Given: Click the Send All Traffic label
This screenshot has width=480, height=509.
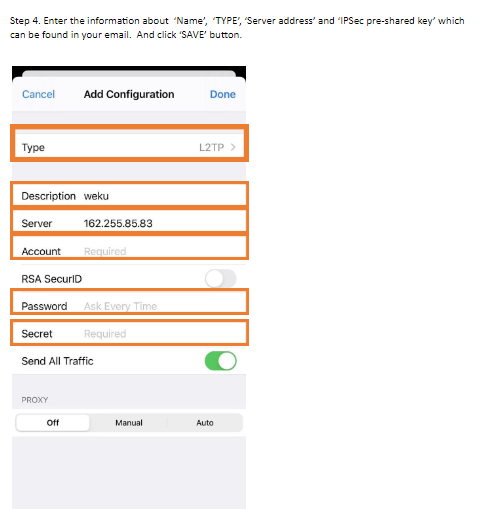Looking at the screenshot, I should [x=57, y=361].
